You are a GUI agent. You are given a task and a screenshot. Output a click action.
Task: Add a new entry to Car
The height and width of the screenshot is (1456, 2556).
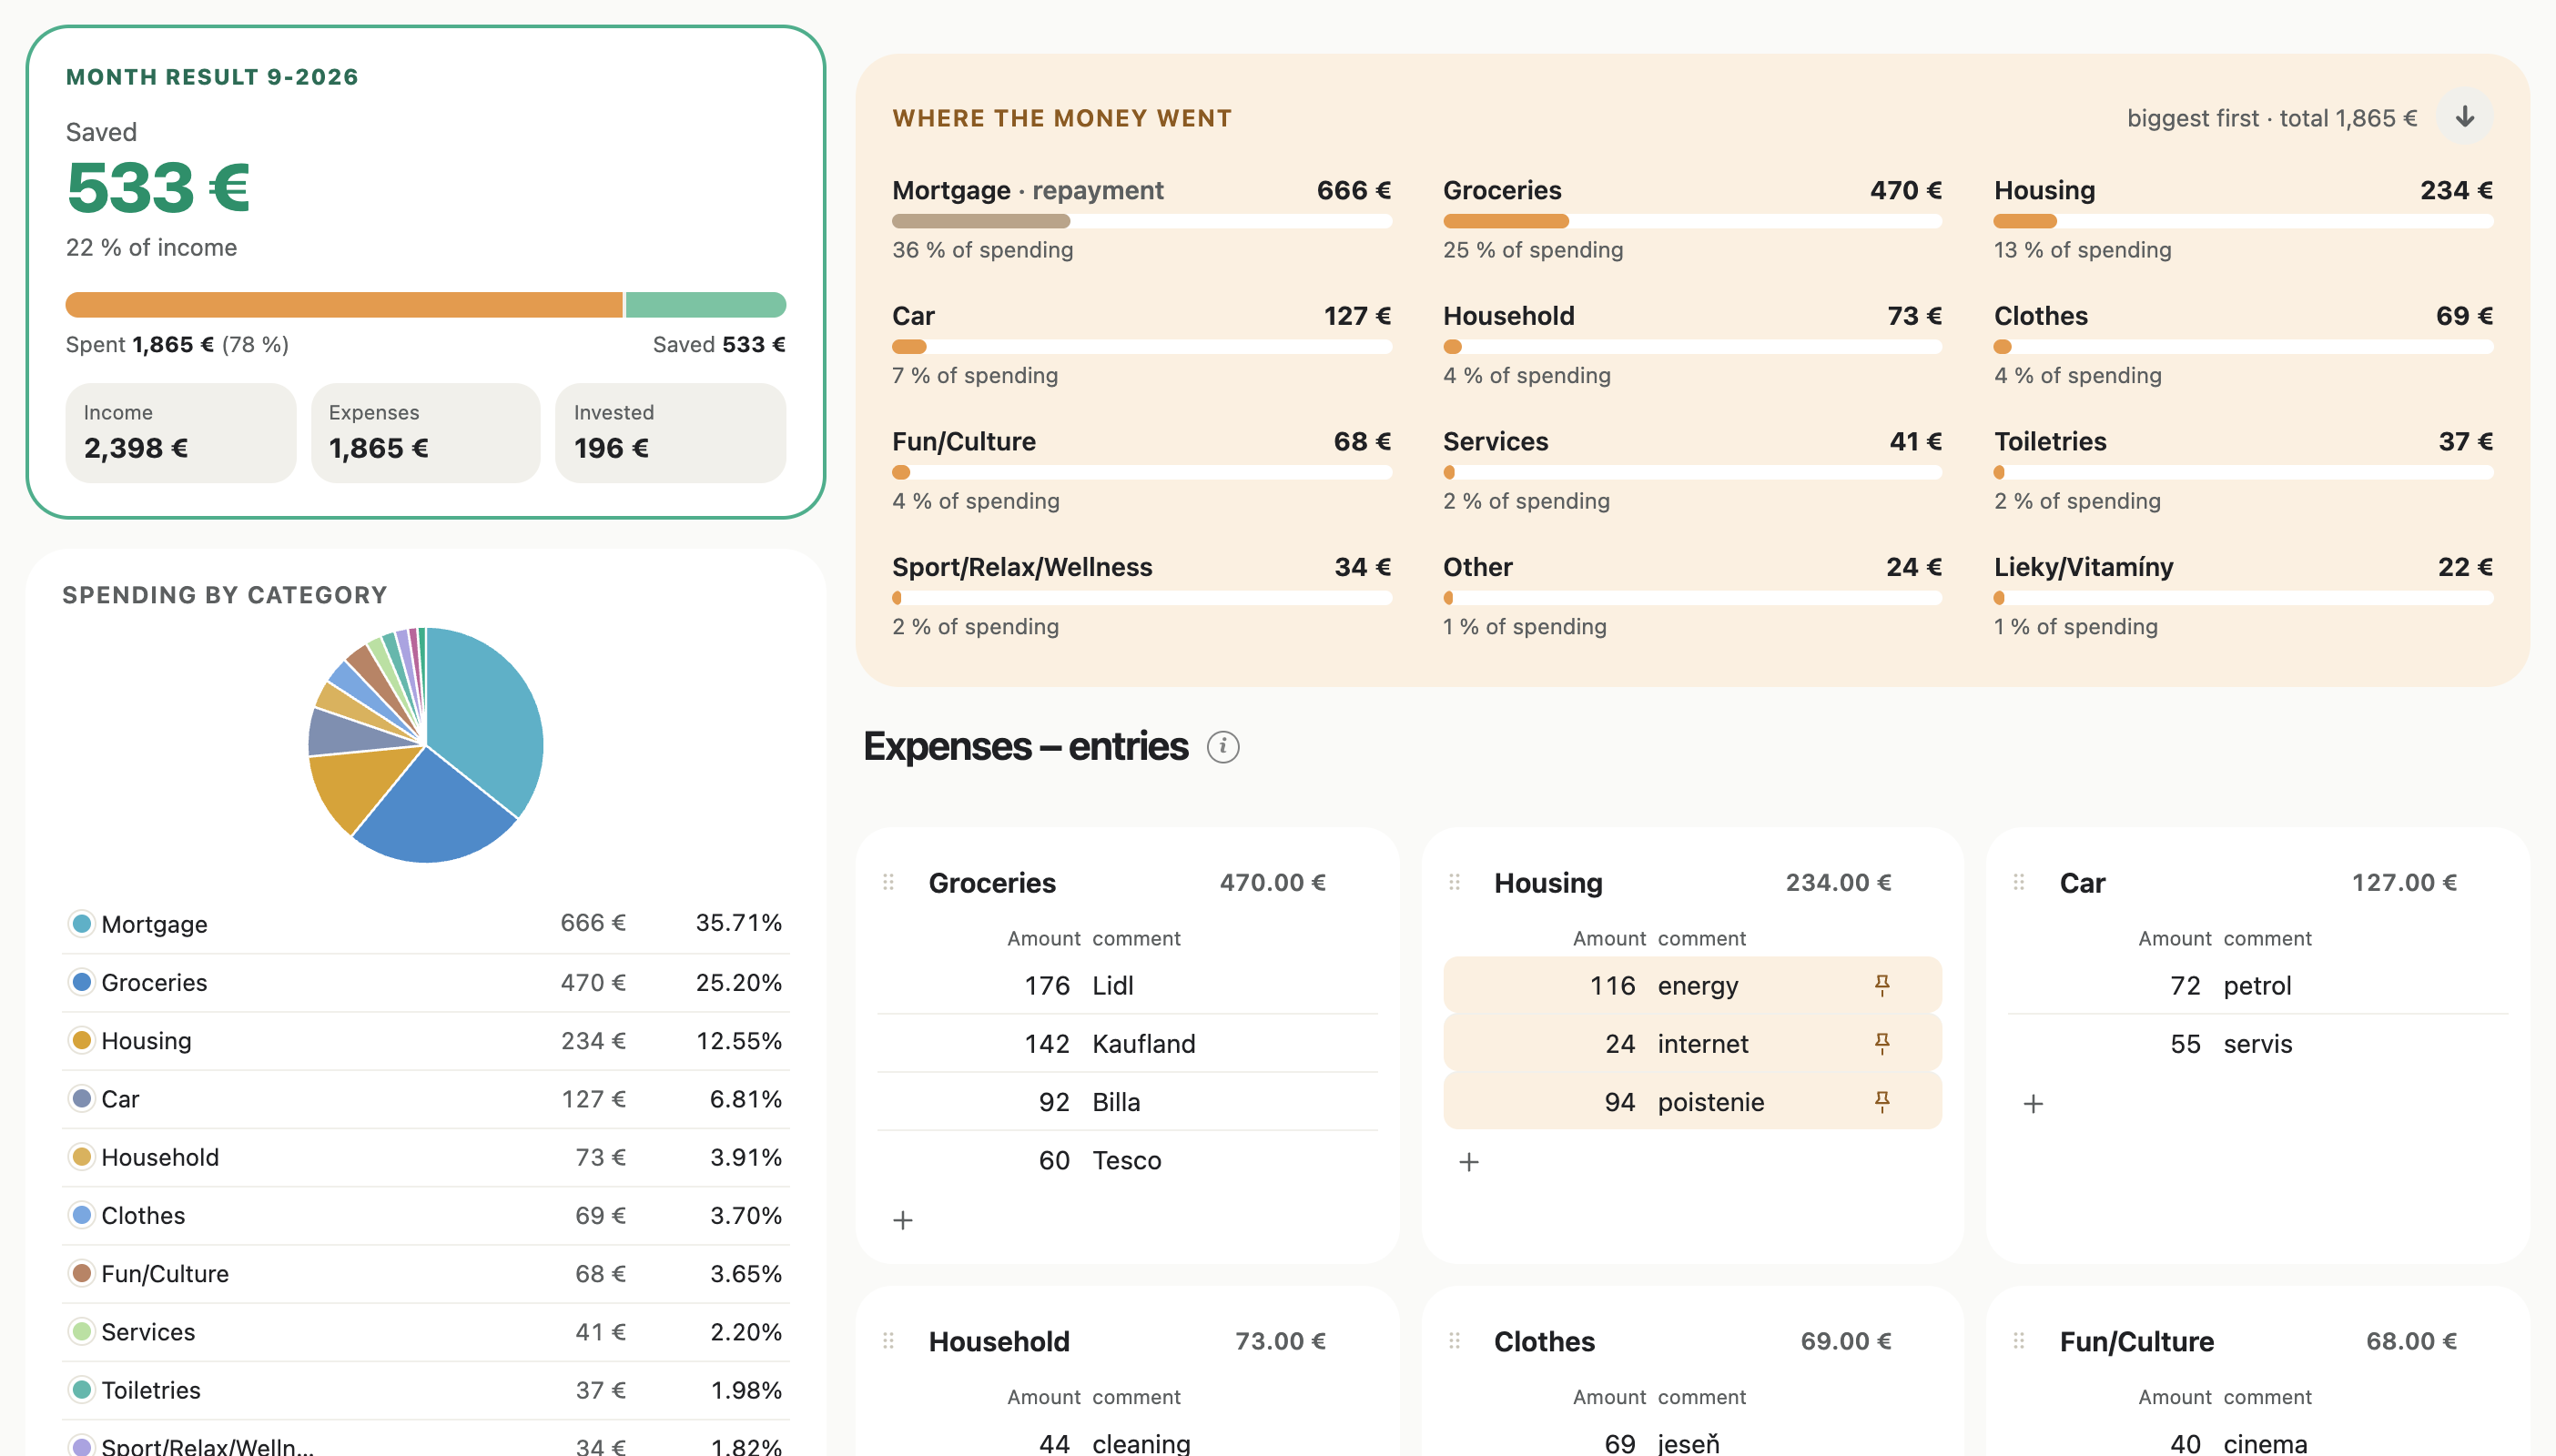[2033, 1104]
